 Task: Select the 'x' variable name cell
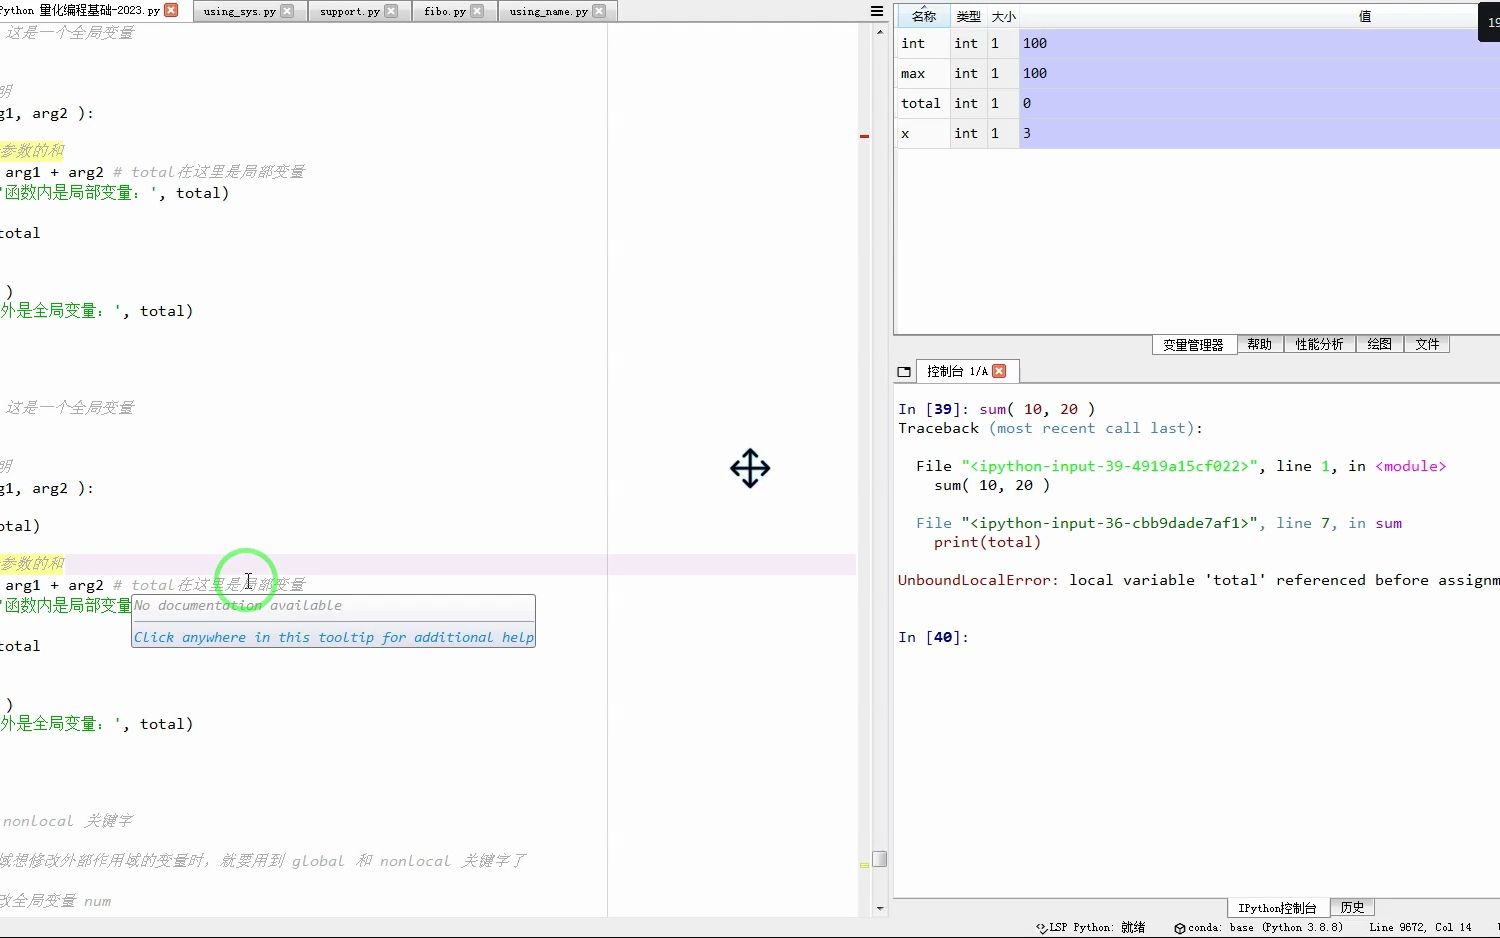coord(923,134)
